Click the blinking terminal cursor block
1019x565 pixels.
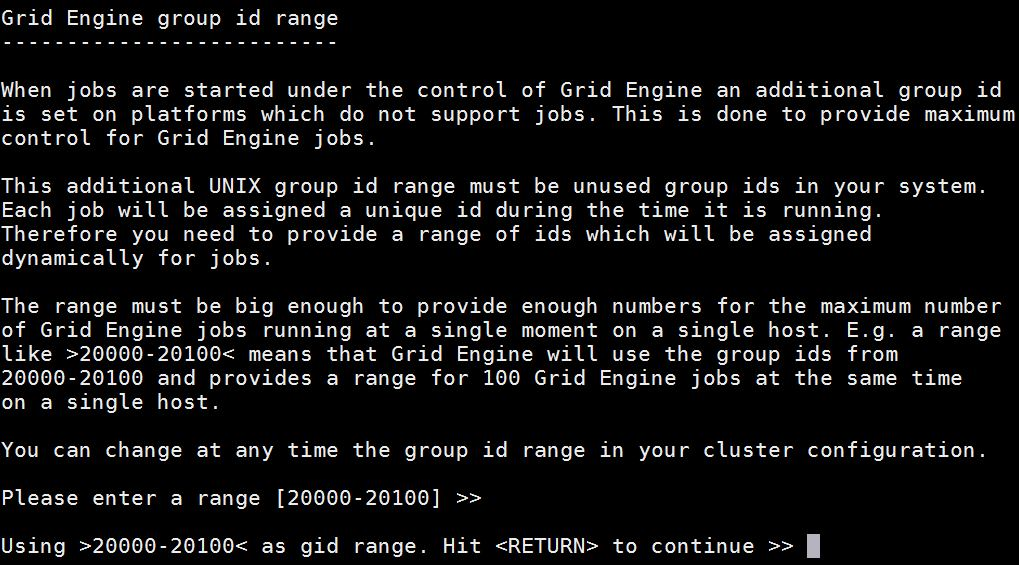(813, 546)
